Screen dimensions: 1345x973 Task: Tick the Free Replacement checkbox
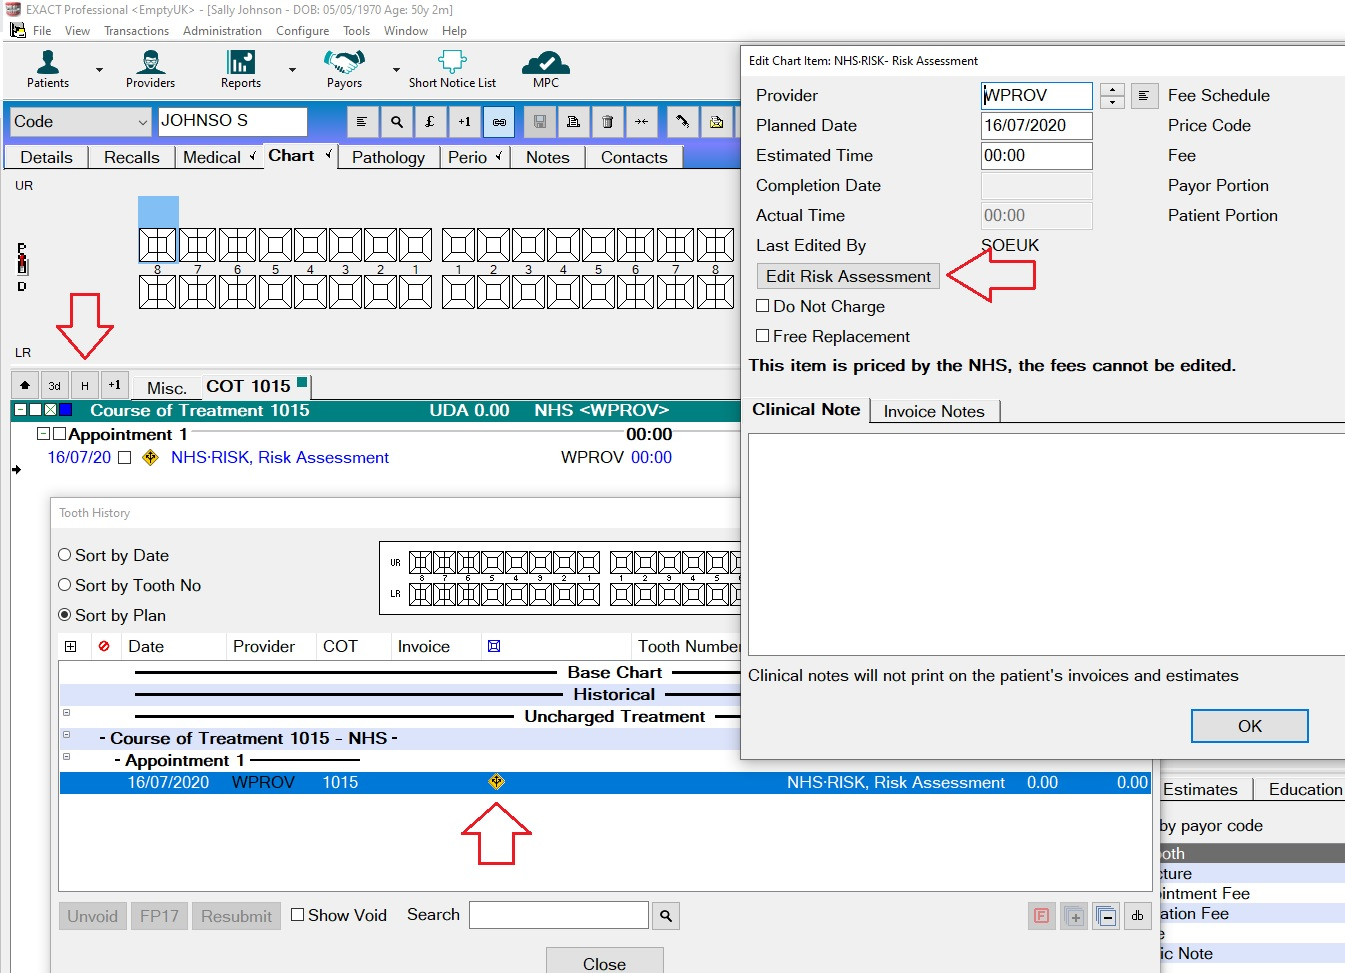pos(763,336)
